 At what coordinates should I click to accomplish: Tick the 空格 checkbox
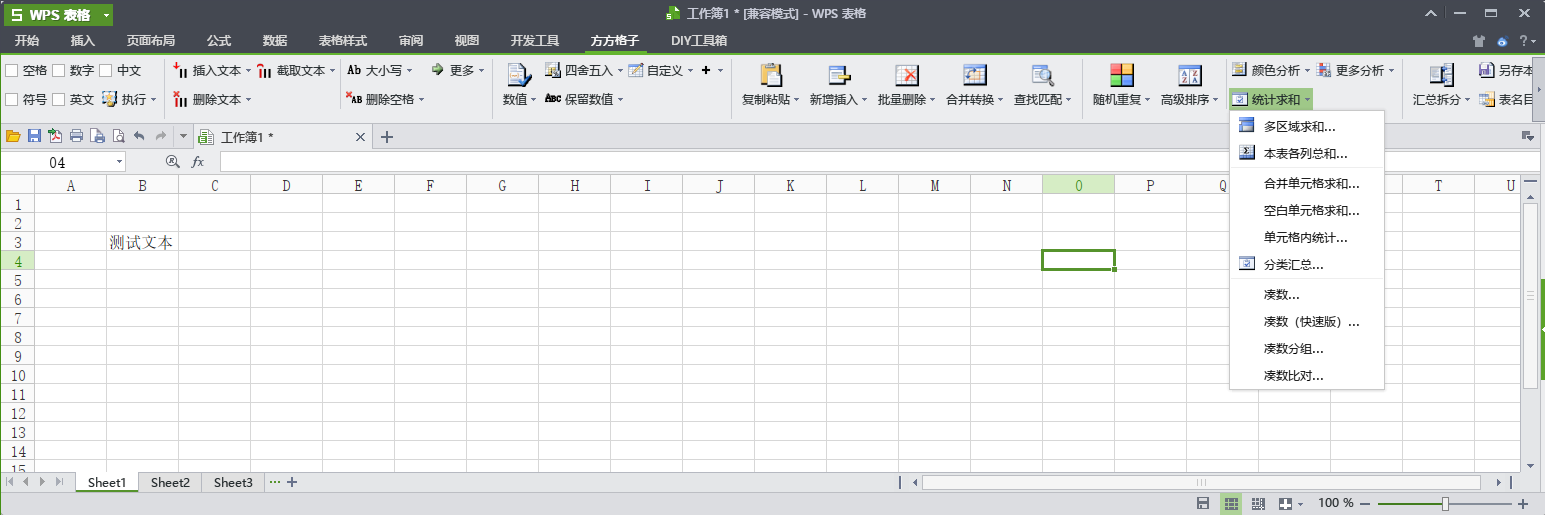12,70
